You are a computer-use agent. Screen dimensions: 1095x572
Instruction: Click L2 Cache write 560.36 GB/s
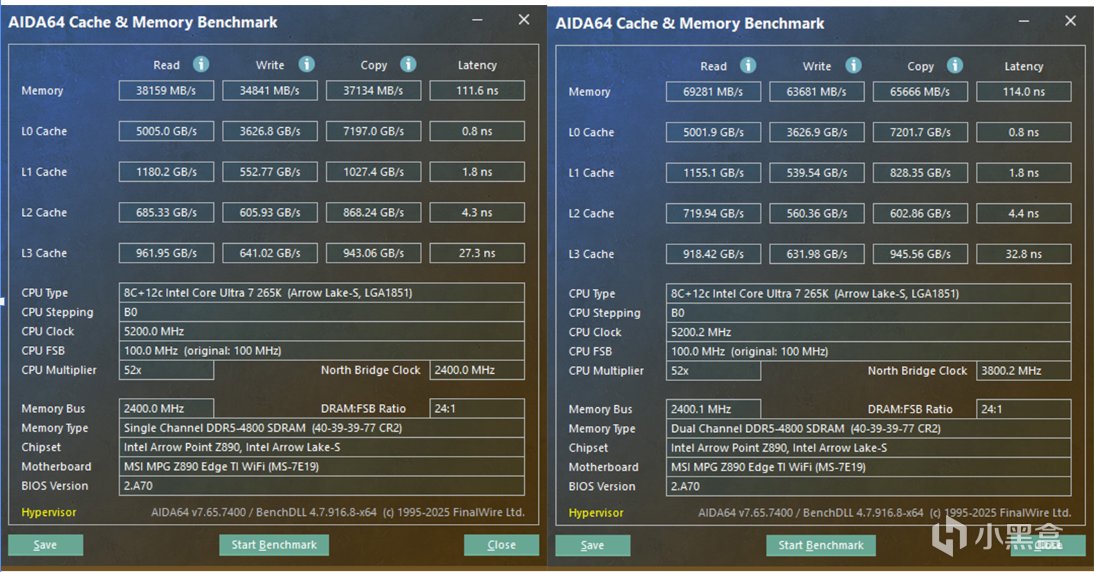click(x=816, y=213)
